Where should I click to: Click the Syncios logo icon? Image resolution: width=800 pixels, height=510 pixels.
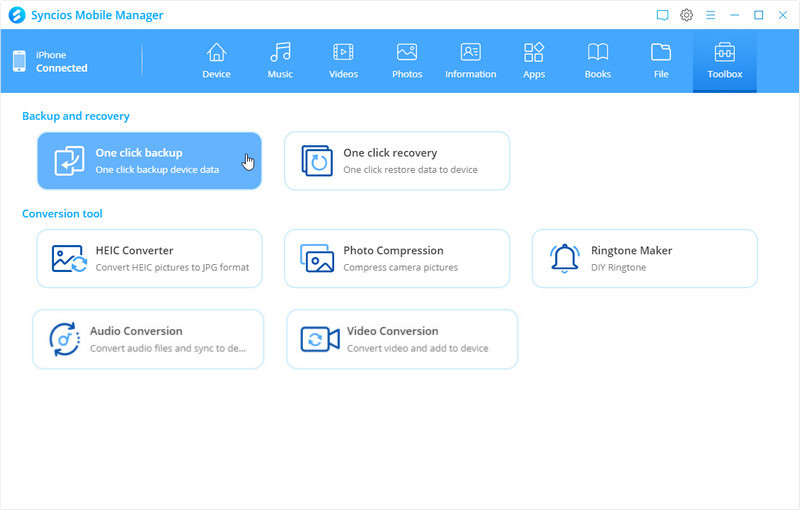tap(17, 15)
